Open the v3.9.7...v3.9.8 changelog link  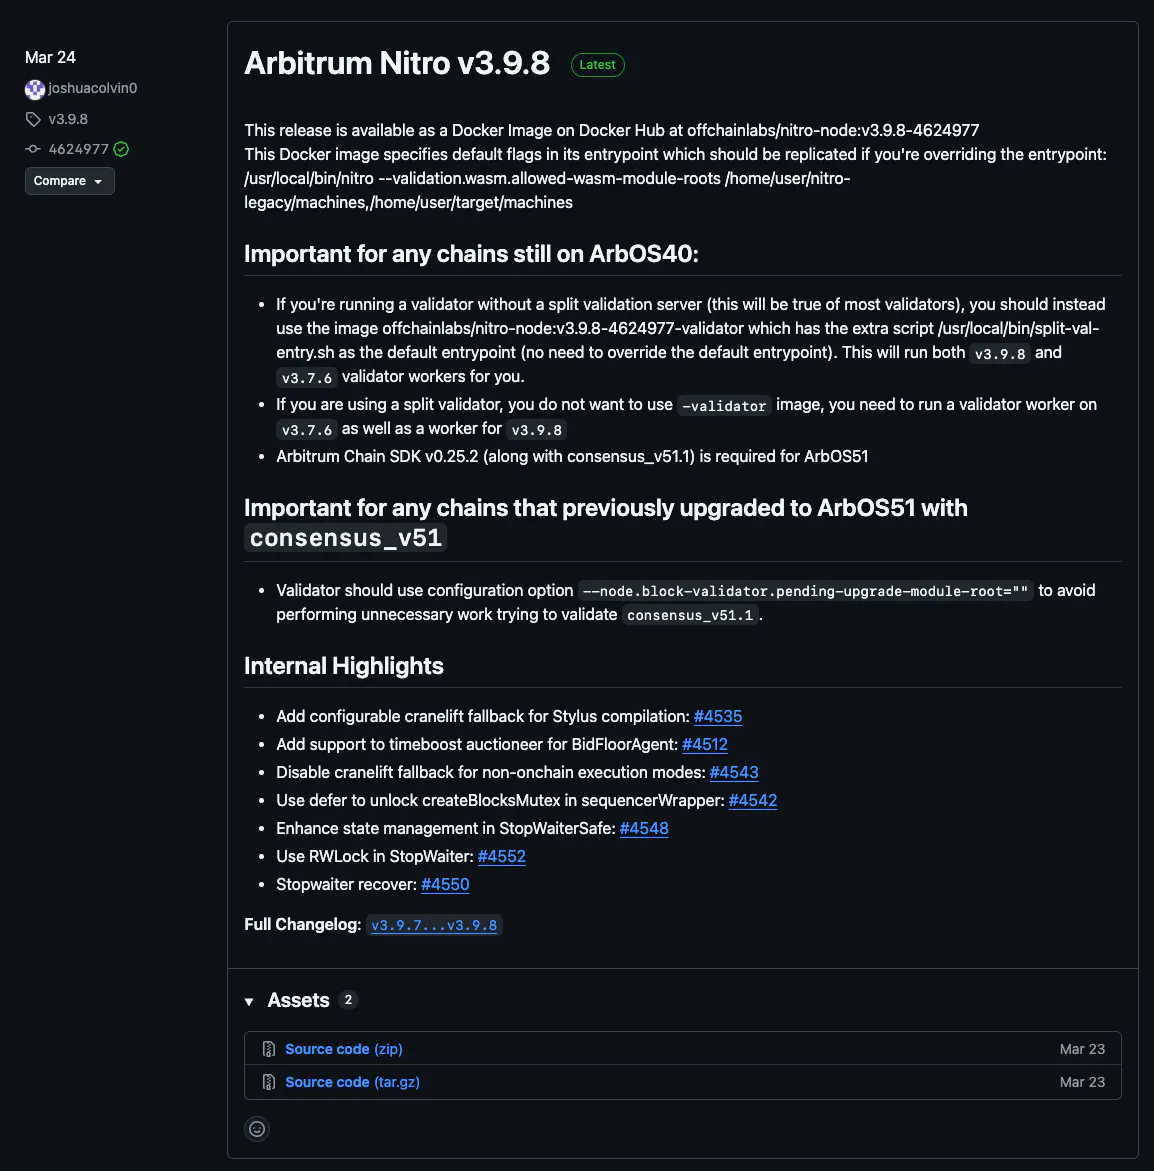(x=434, y=925)
